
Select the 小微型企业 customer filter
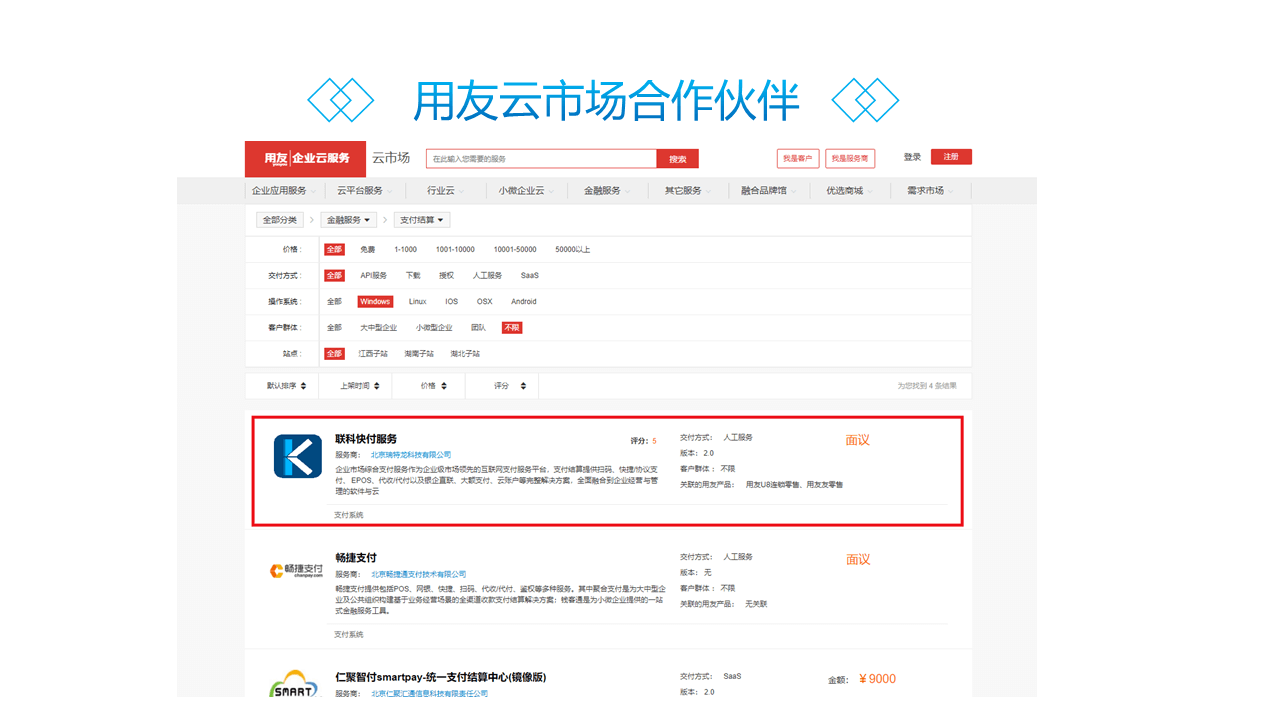tap(435, 327)
